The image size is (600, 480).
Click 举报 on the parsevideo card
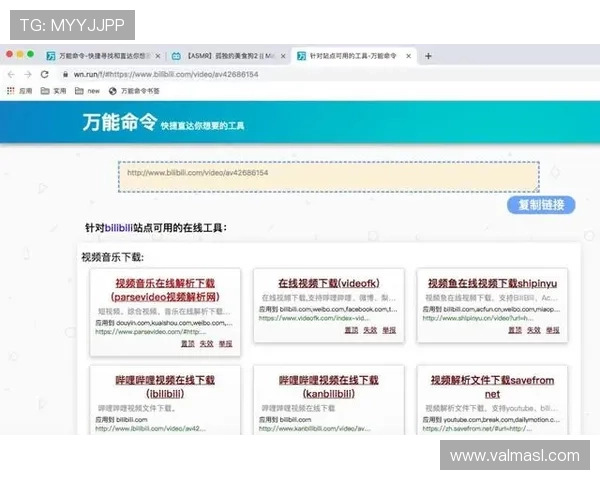225,344
